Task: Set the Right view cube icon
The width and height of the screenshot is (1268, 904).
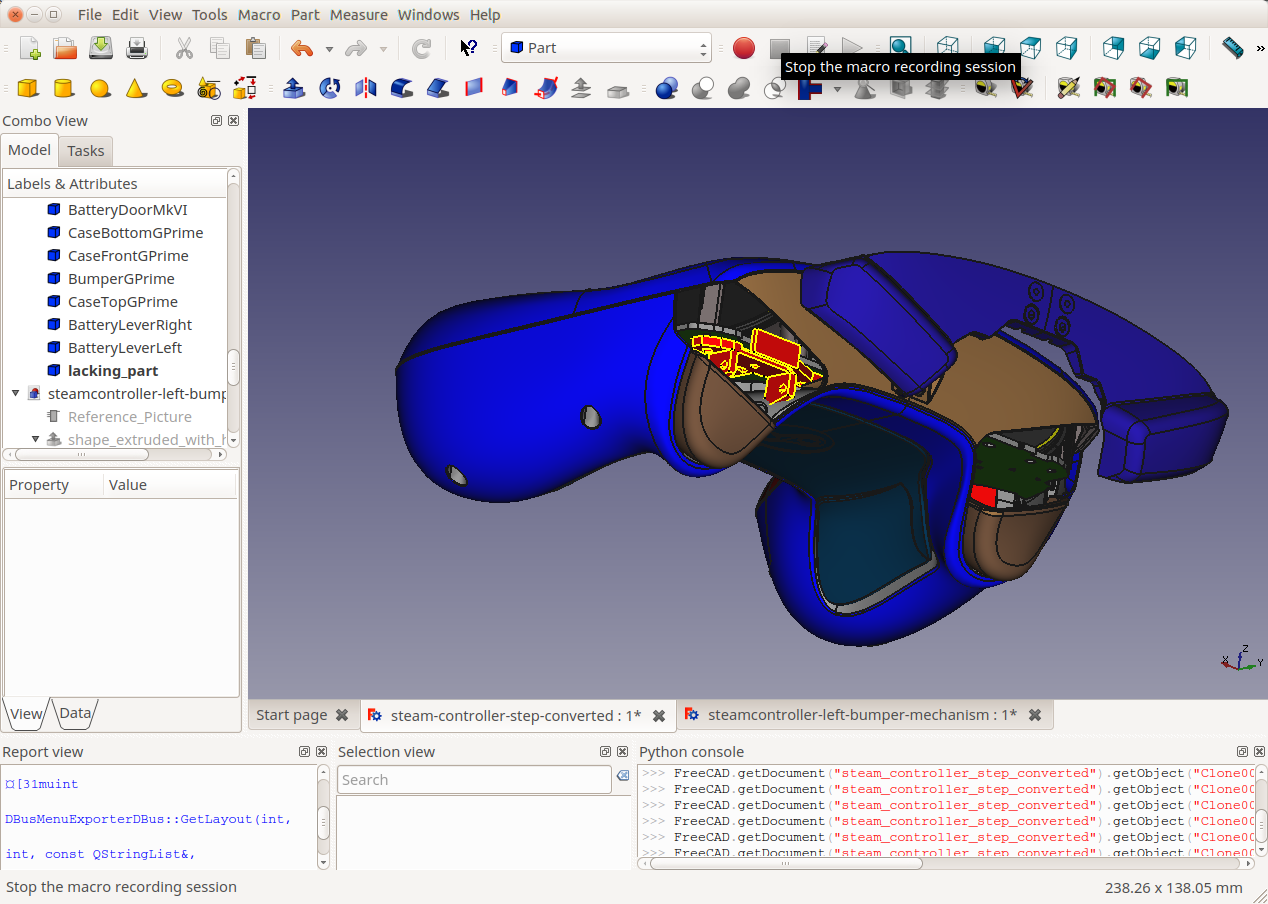Action: 1067,47
